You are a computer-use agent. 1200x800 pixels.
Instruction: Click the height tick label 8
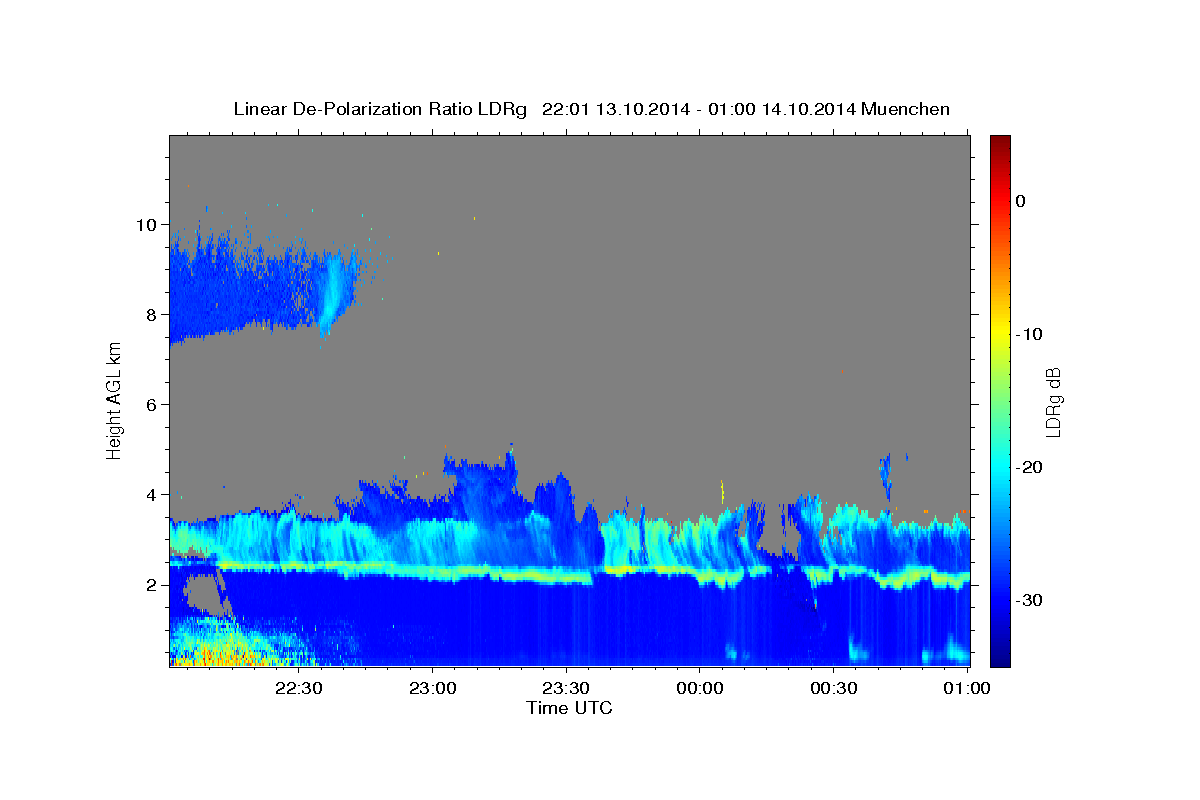(153, 314)
